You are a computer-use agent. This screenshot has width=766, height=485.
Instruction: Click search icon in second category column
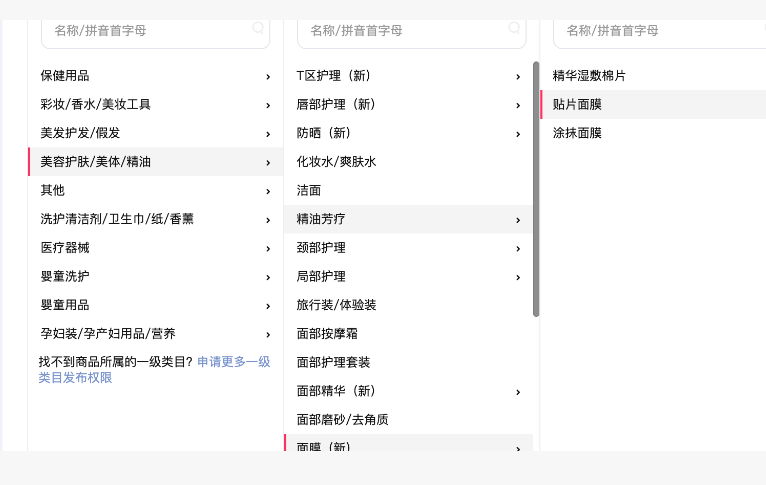coord(514,29)
